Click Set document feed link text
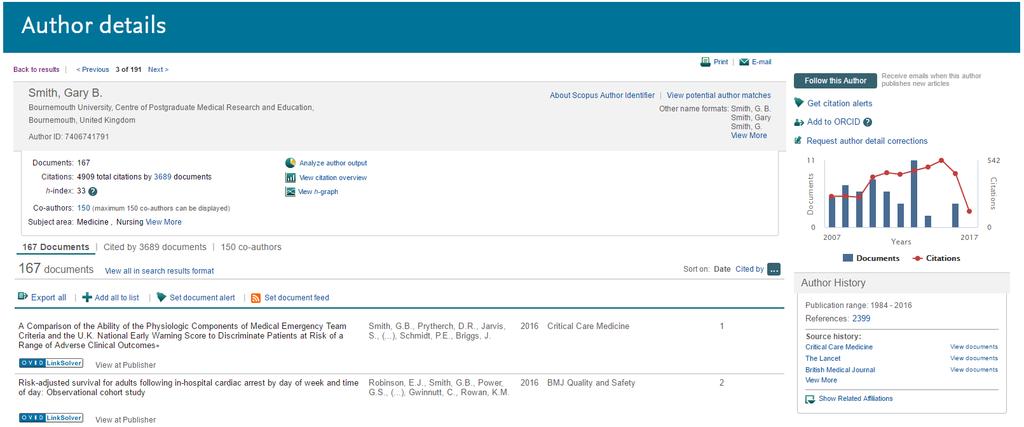 click(x=296, y=298)
